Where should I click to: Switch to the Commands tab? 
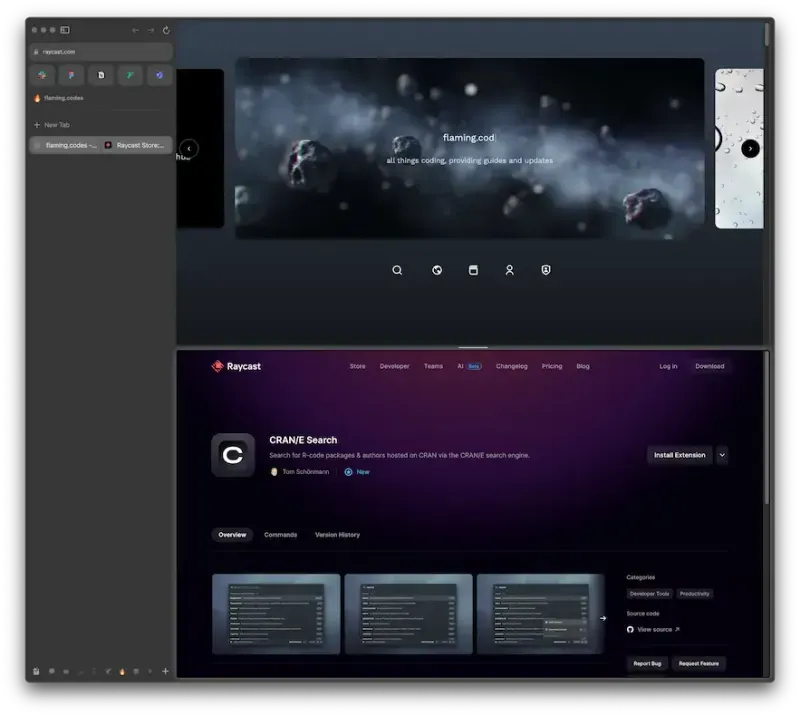click(x=281, y=535)
